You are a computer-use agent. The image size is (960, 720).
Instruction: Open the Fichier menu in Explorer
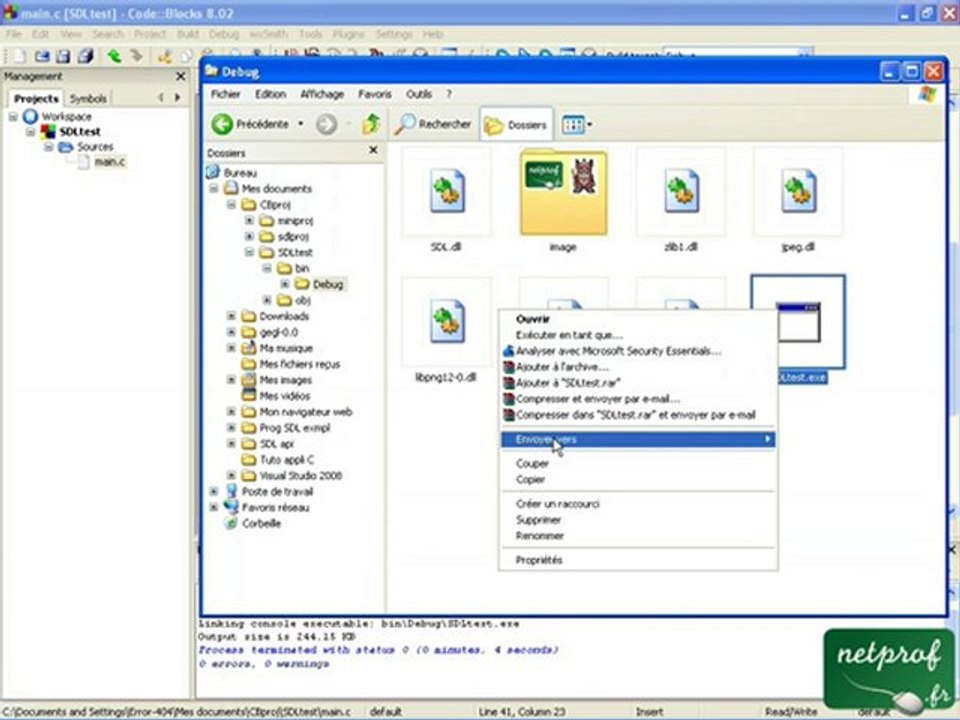coord(225,94)
